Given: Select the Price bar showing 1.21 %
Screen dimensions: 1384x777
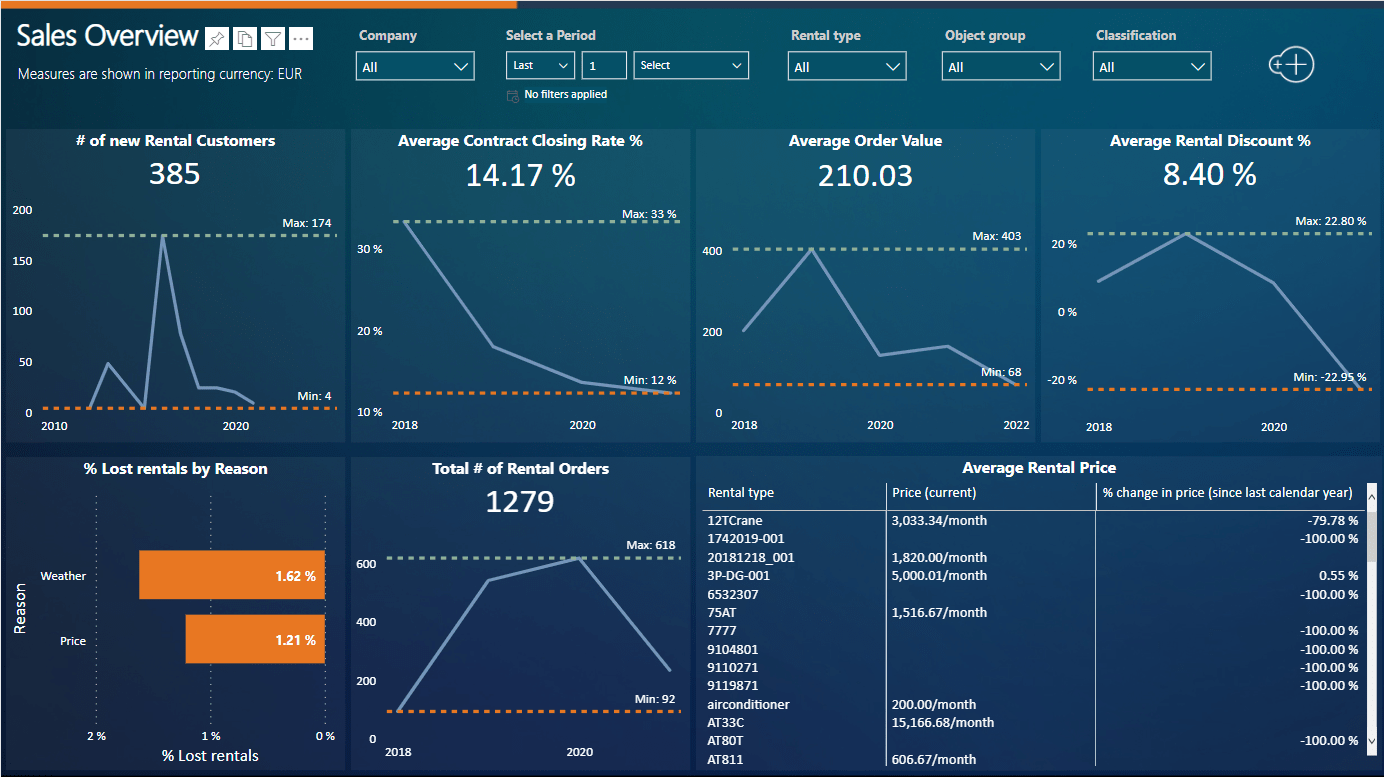Looking at the screenshot, I should point(255,641).
